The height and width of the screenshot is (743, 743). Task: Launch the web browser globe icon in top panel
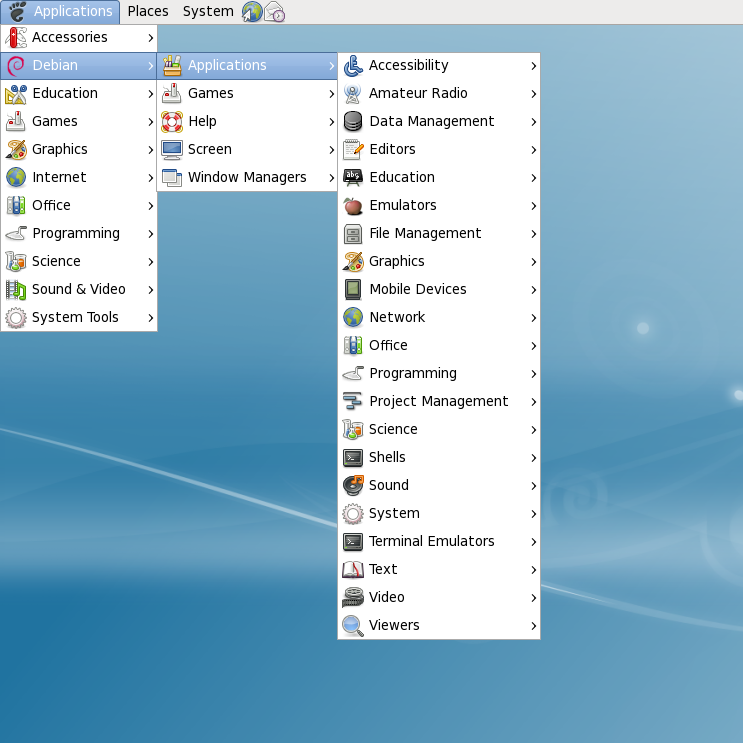click(x=252, y=11)
